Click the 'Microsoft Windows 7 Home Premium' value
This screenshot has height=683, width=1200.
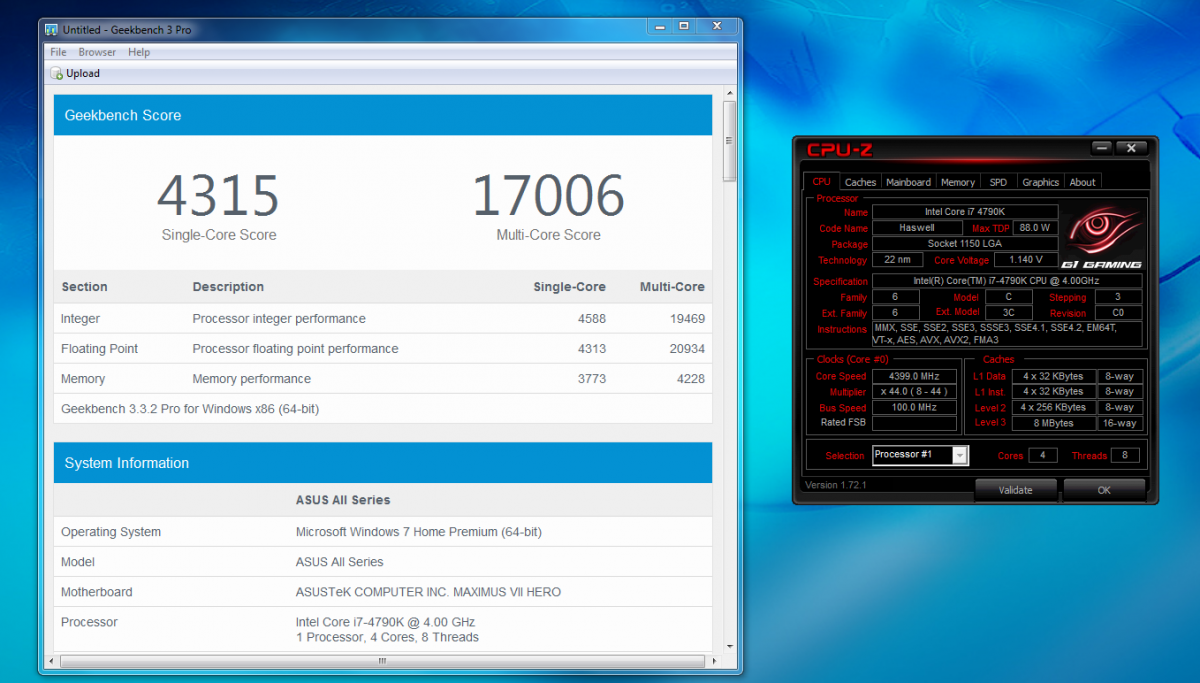419,532
